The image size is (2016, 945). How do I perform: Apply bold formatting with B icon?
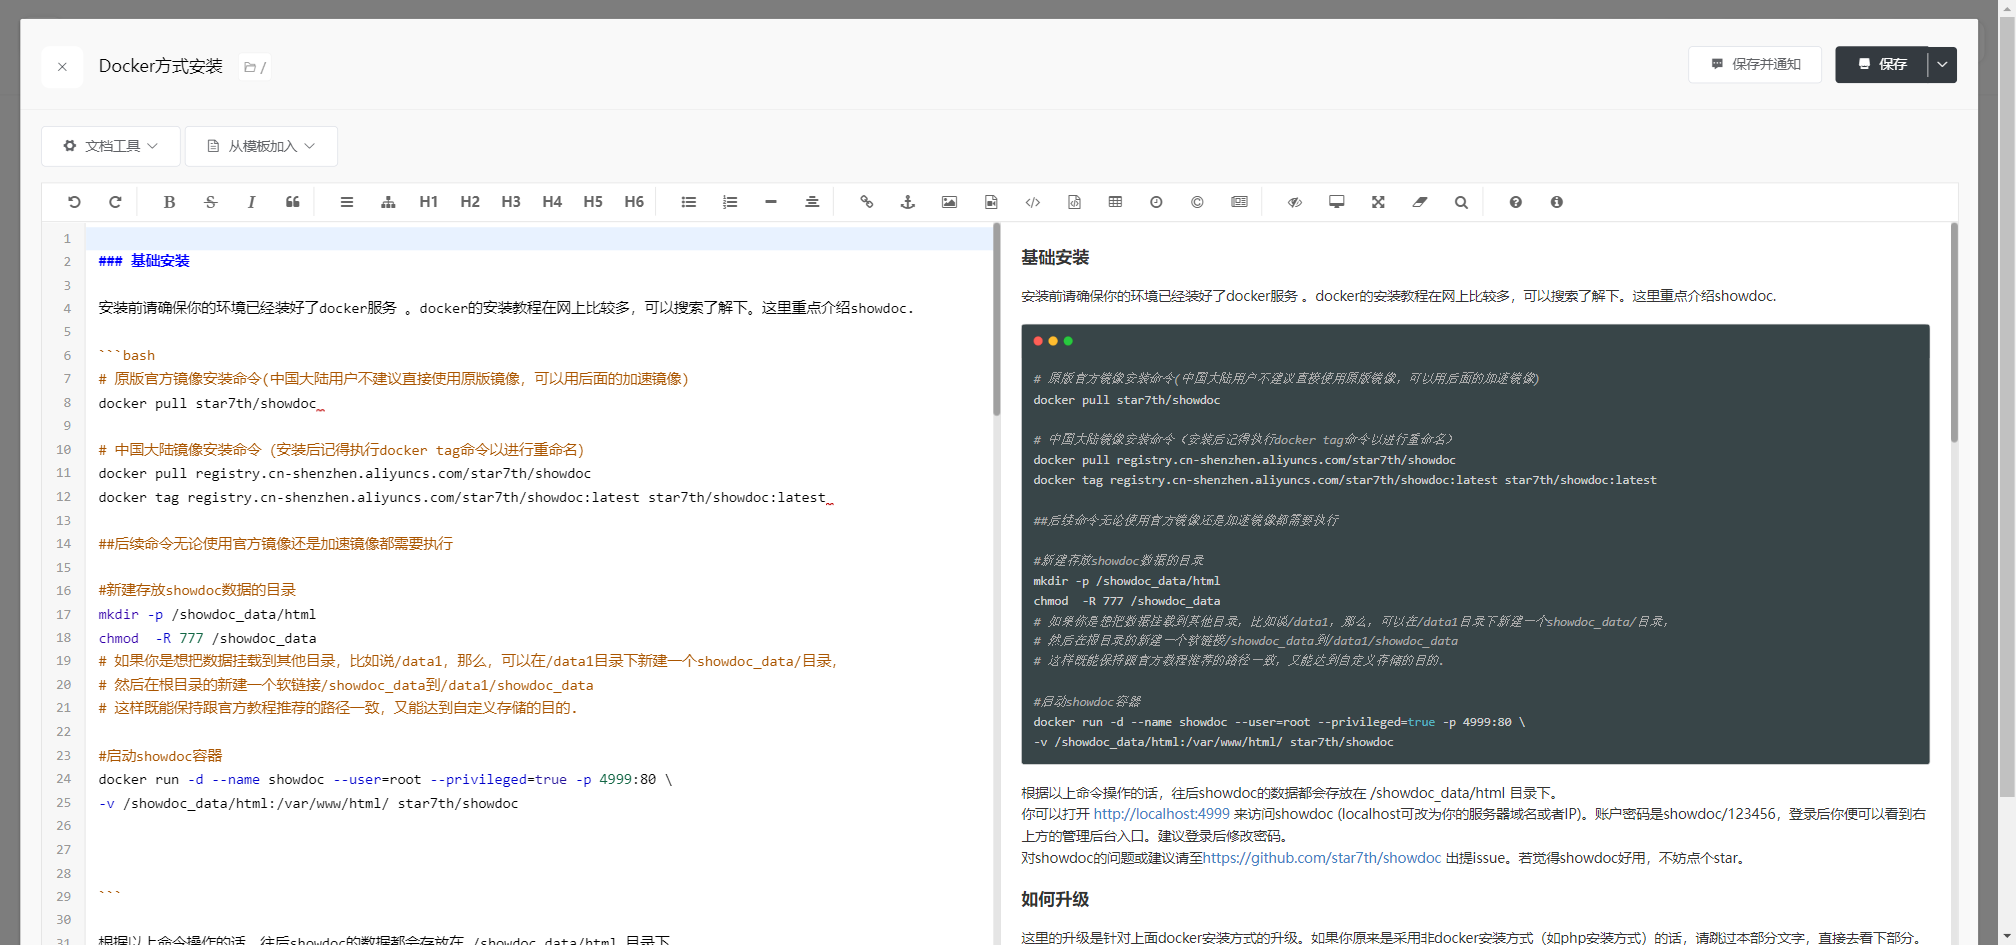coord(169,202)
